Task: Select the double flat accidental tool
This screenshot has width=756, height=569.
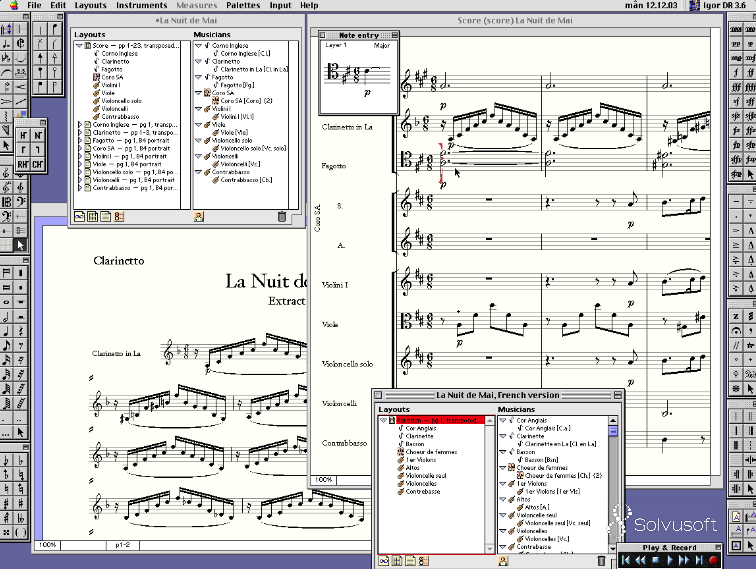Action: coord(21,518)
